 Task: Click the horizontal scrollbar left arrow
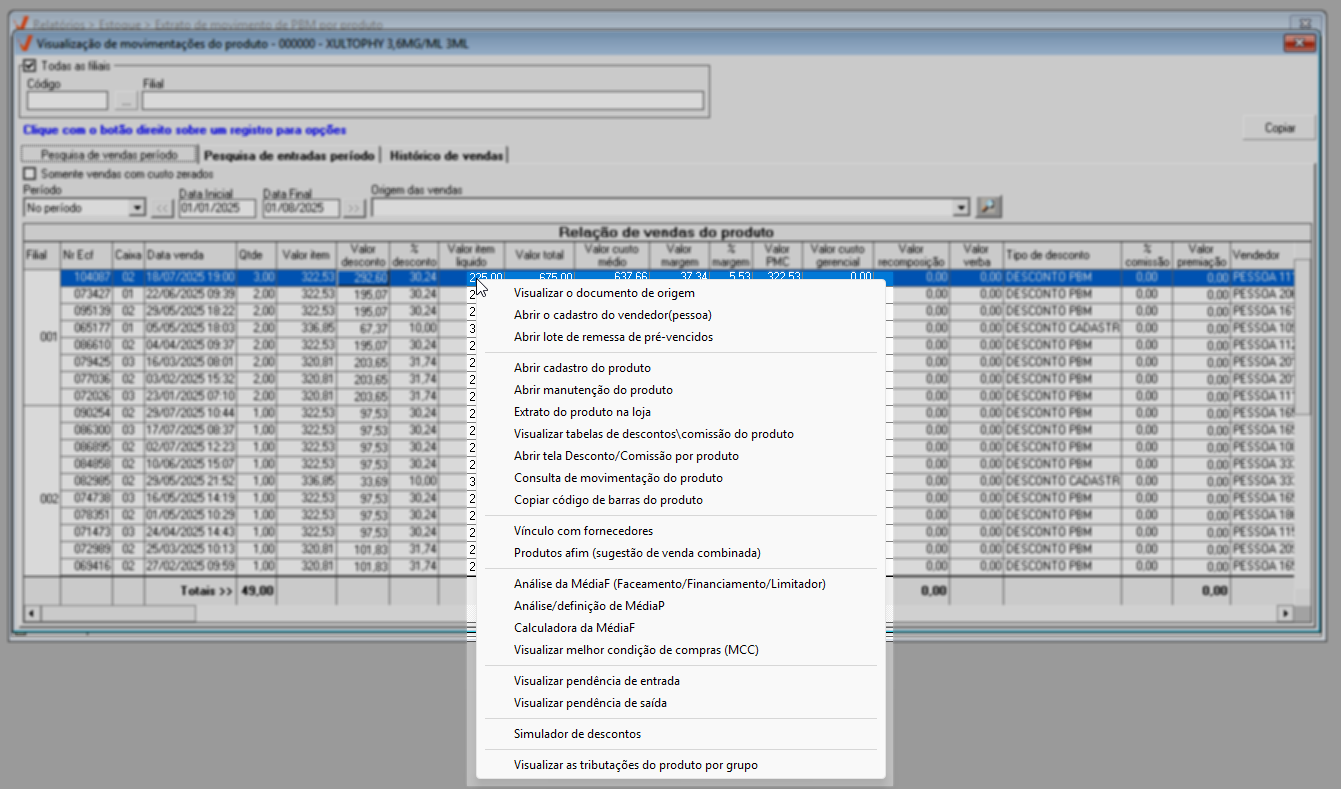click(x=32, y=612)
